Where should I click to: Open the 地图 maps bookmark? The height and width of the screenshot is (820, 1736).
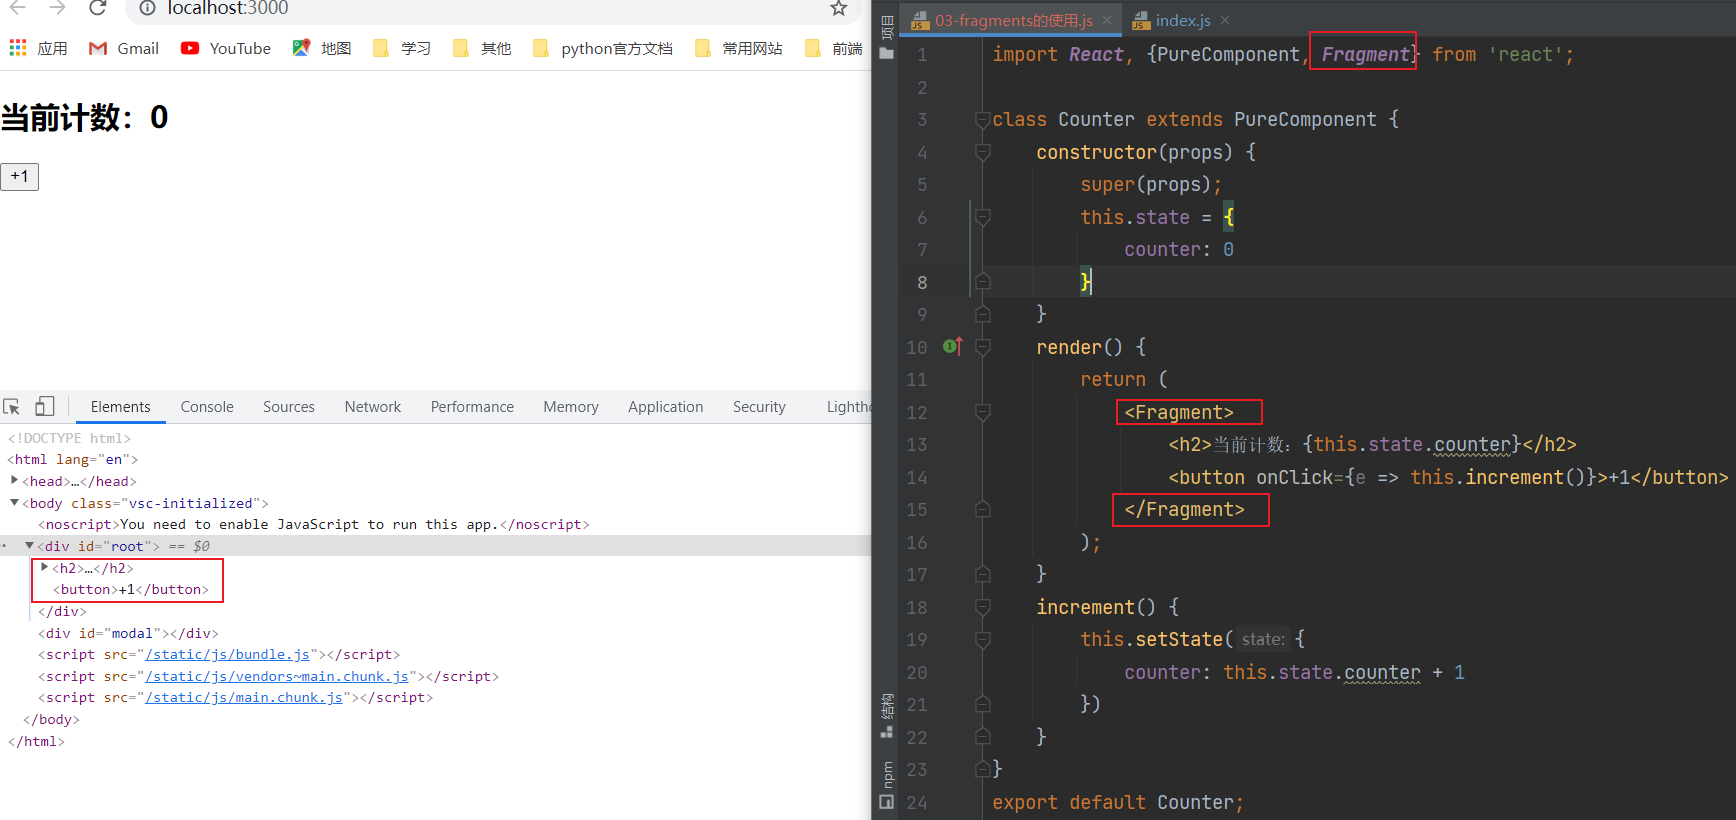coord(322,48)
